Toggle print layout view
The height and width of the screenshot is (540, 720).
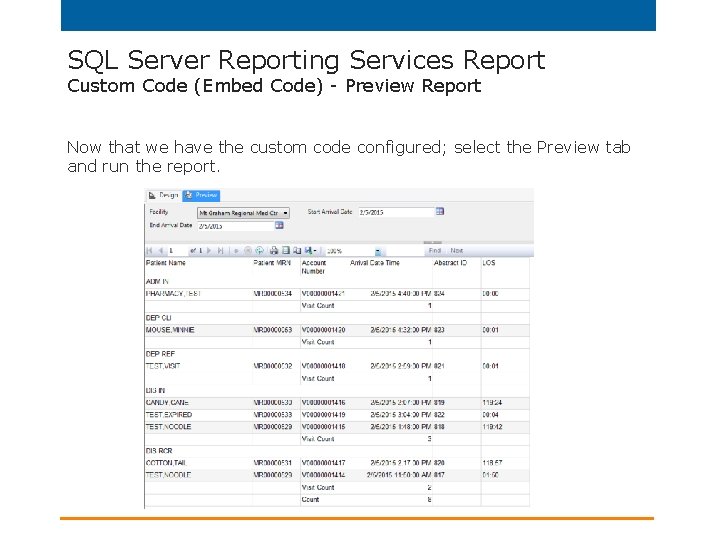(286, 251)
